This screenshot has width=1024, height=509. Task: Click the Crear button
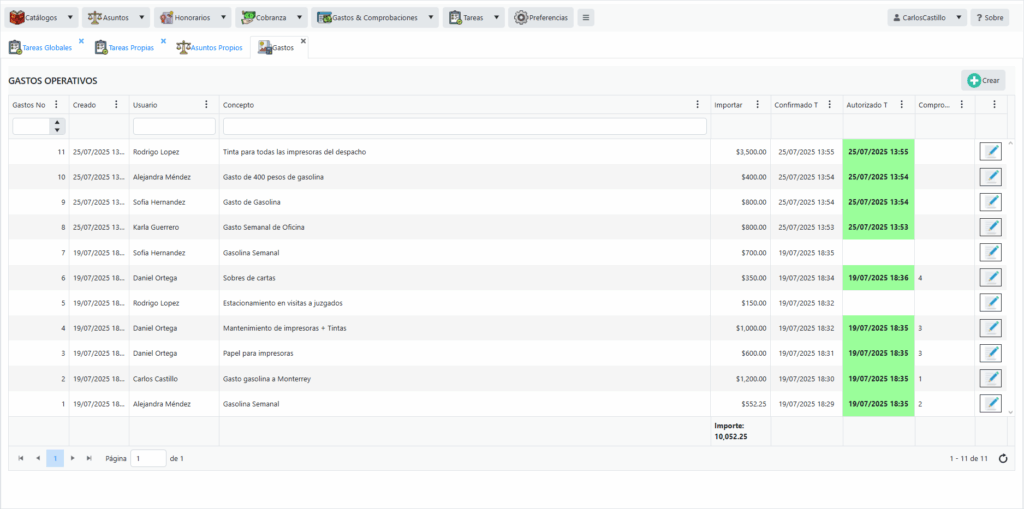pyautogui.click(x=983, y=80)
